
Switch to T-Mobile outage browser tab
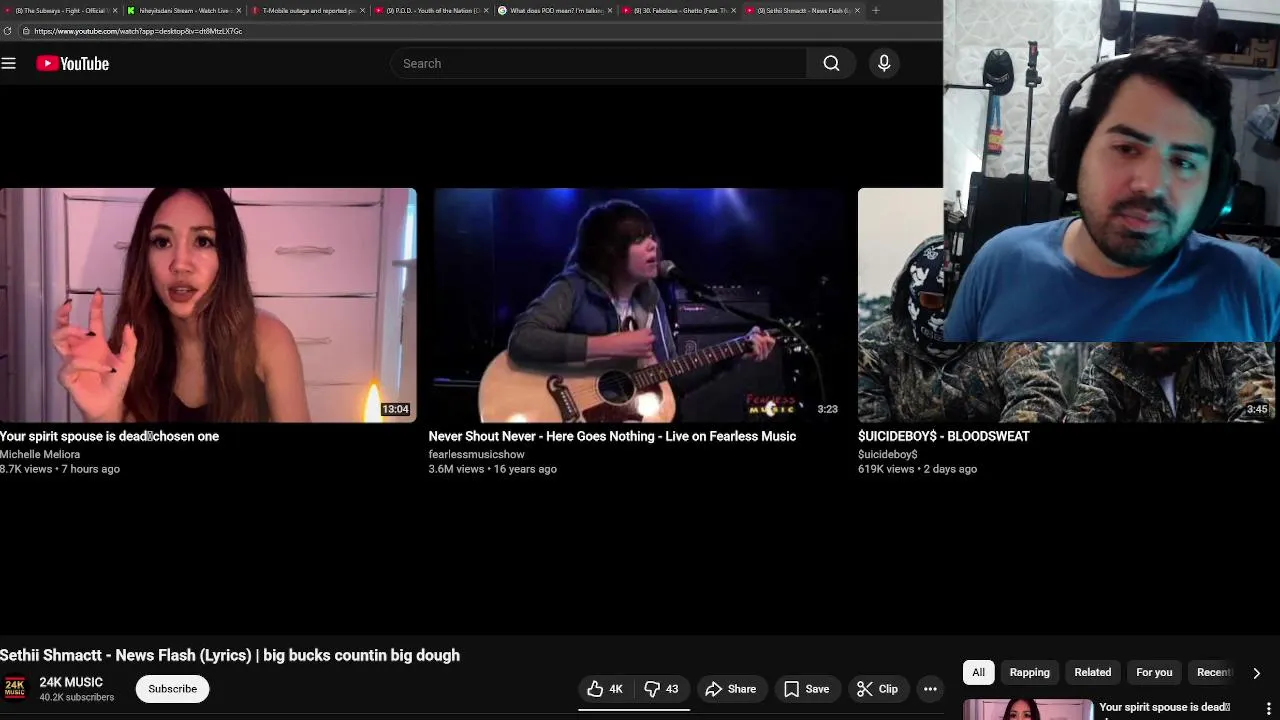[x=306, y=10]
